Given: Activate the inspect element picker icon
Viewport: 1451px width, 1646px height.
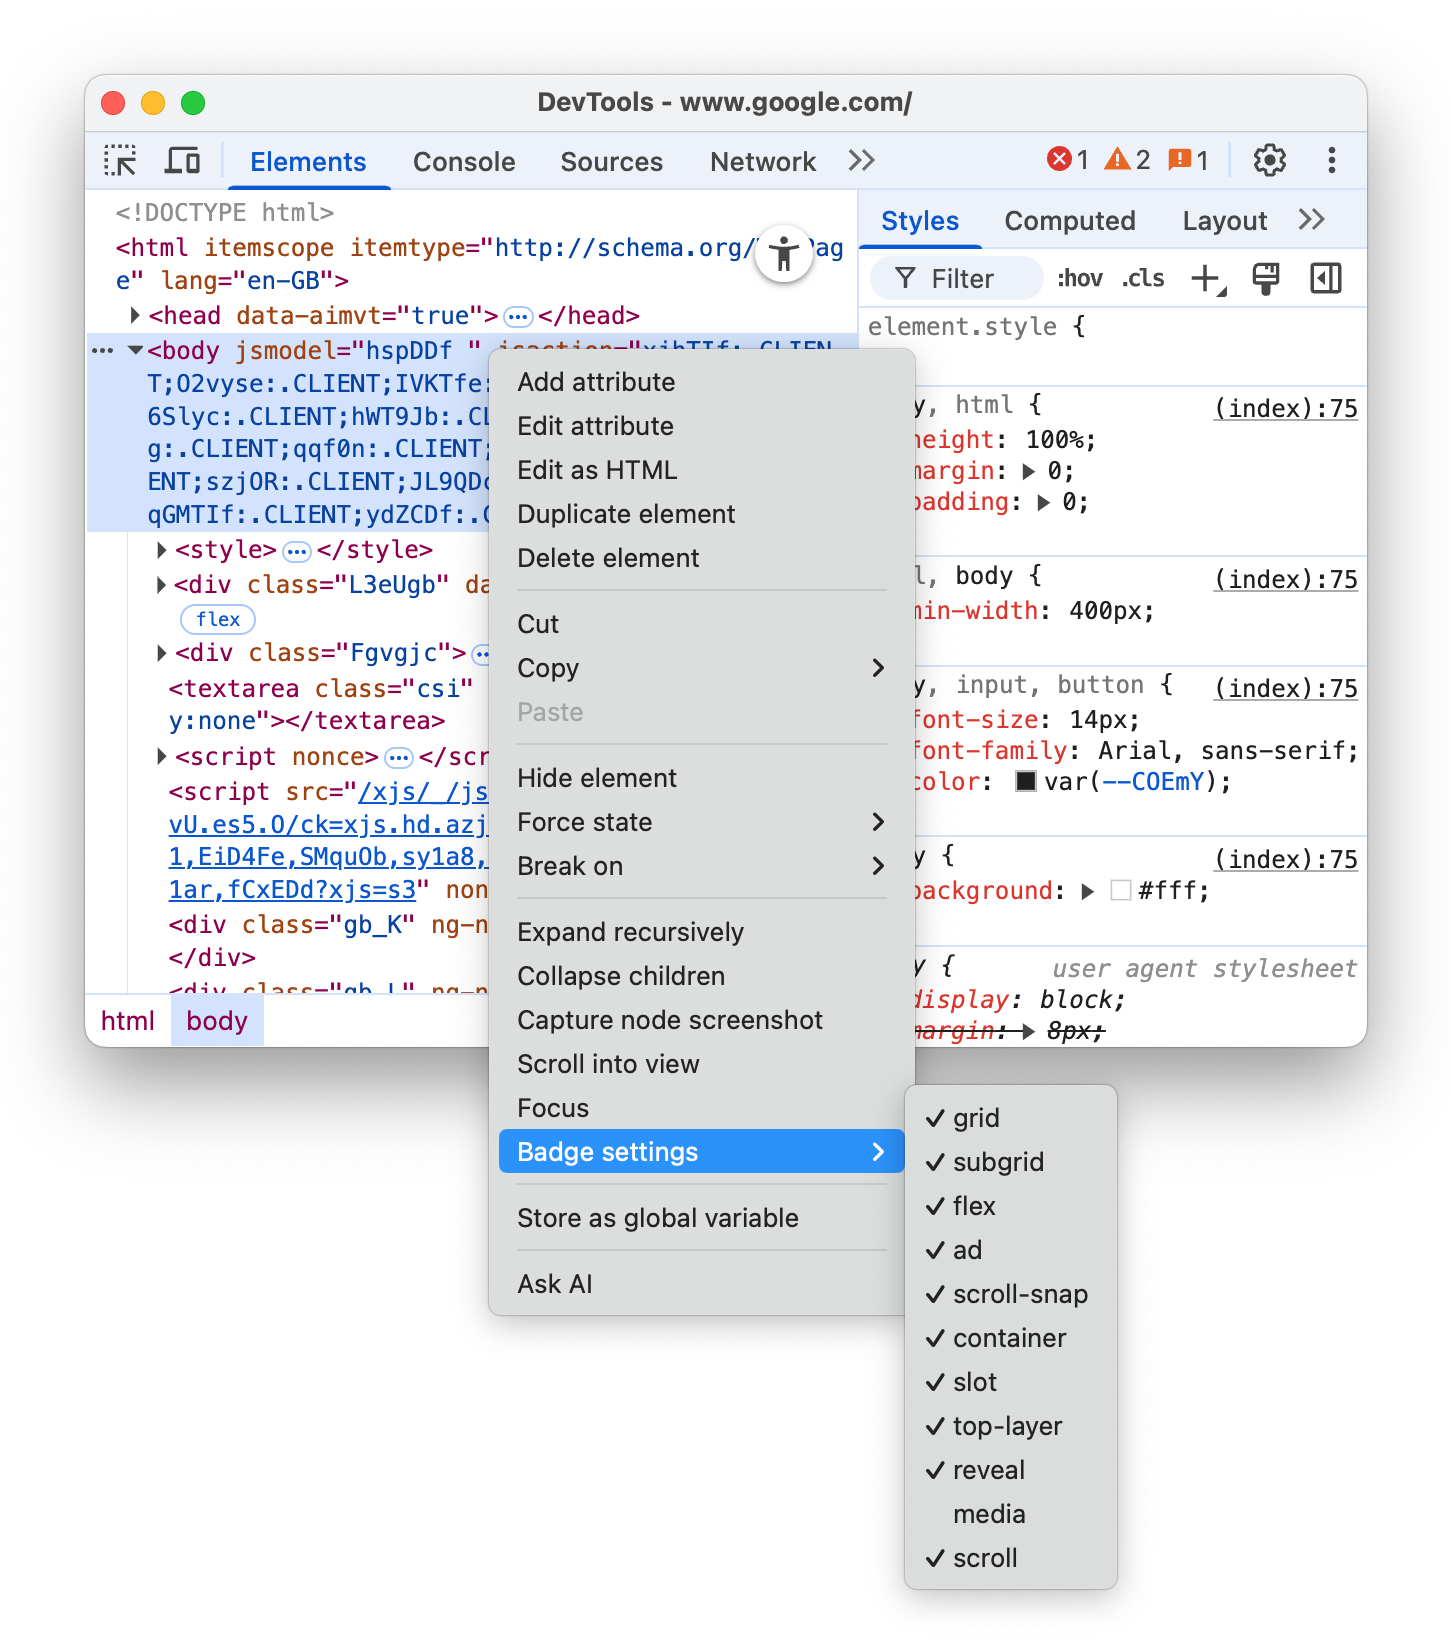Looking at the screenshot, I should pos(120,161).
